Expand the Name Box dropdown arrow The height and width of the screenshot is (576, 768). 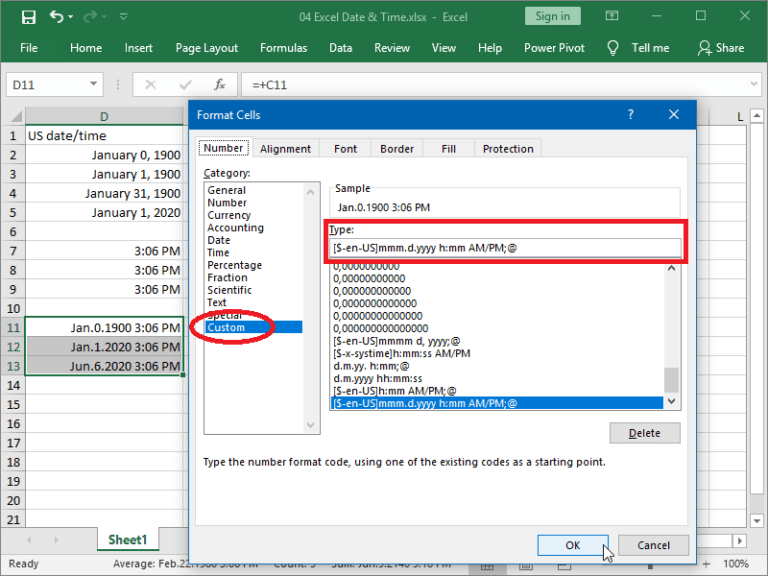click(x=93, y=84)
